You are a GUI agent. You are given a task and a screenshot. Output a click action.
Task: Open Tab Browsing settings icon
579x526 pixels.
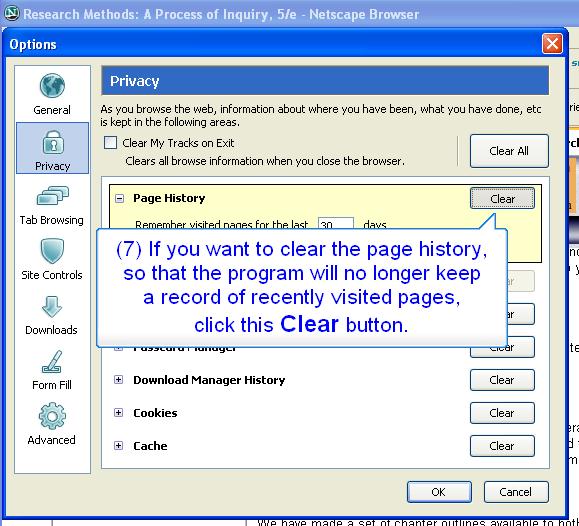pyautogui.click(x=52, y=195)
